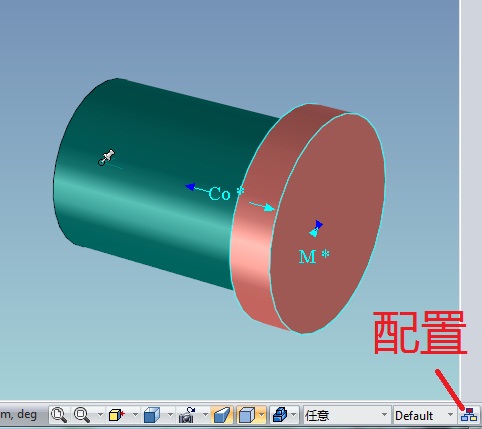The width and height of the screenshot is (482, 429).
Task: Expand the arrow beside blue cube icon
Action: tap(170, 415)
